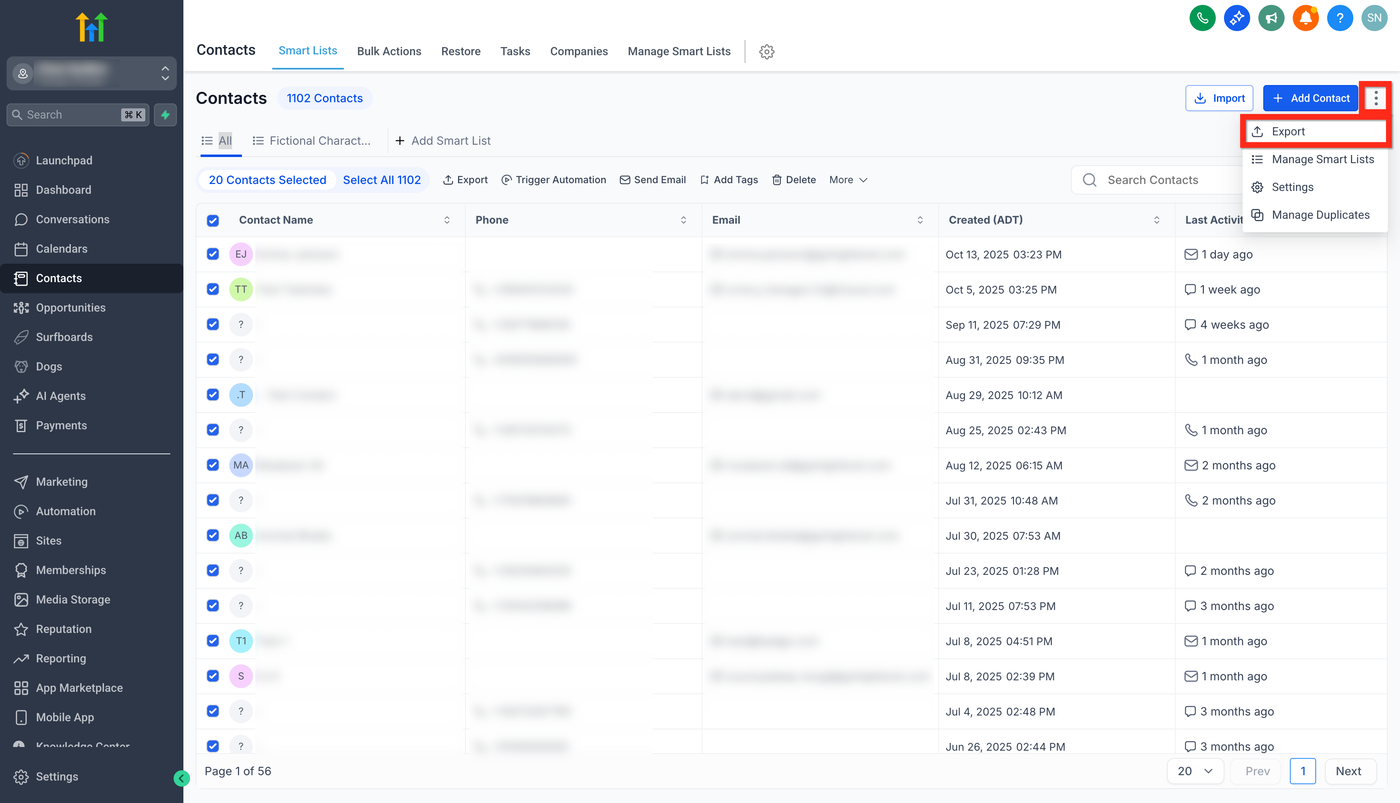Click the blue AI sparkle icon in header
Viewport: 1400px width, 803px height.
coord(1237,17)
